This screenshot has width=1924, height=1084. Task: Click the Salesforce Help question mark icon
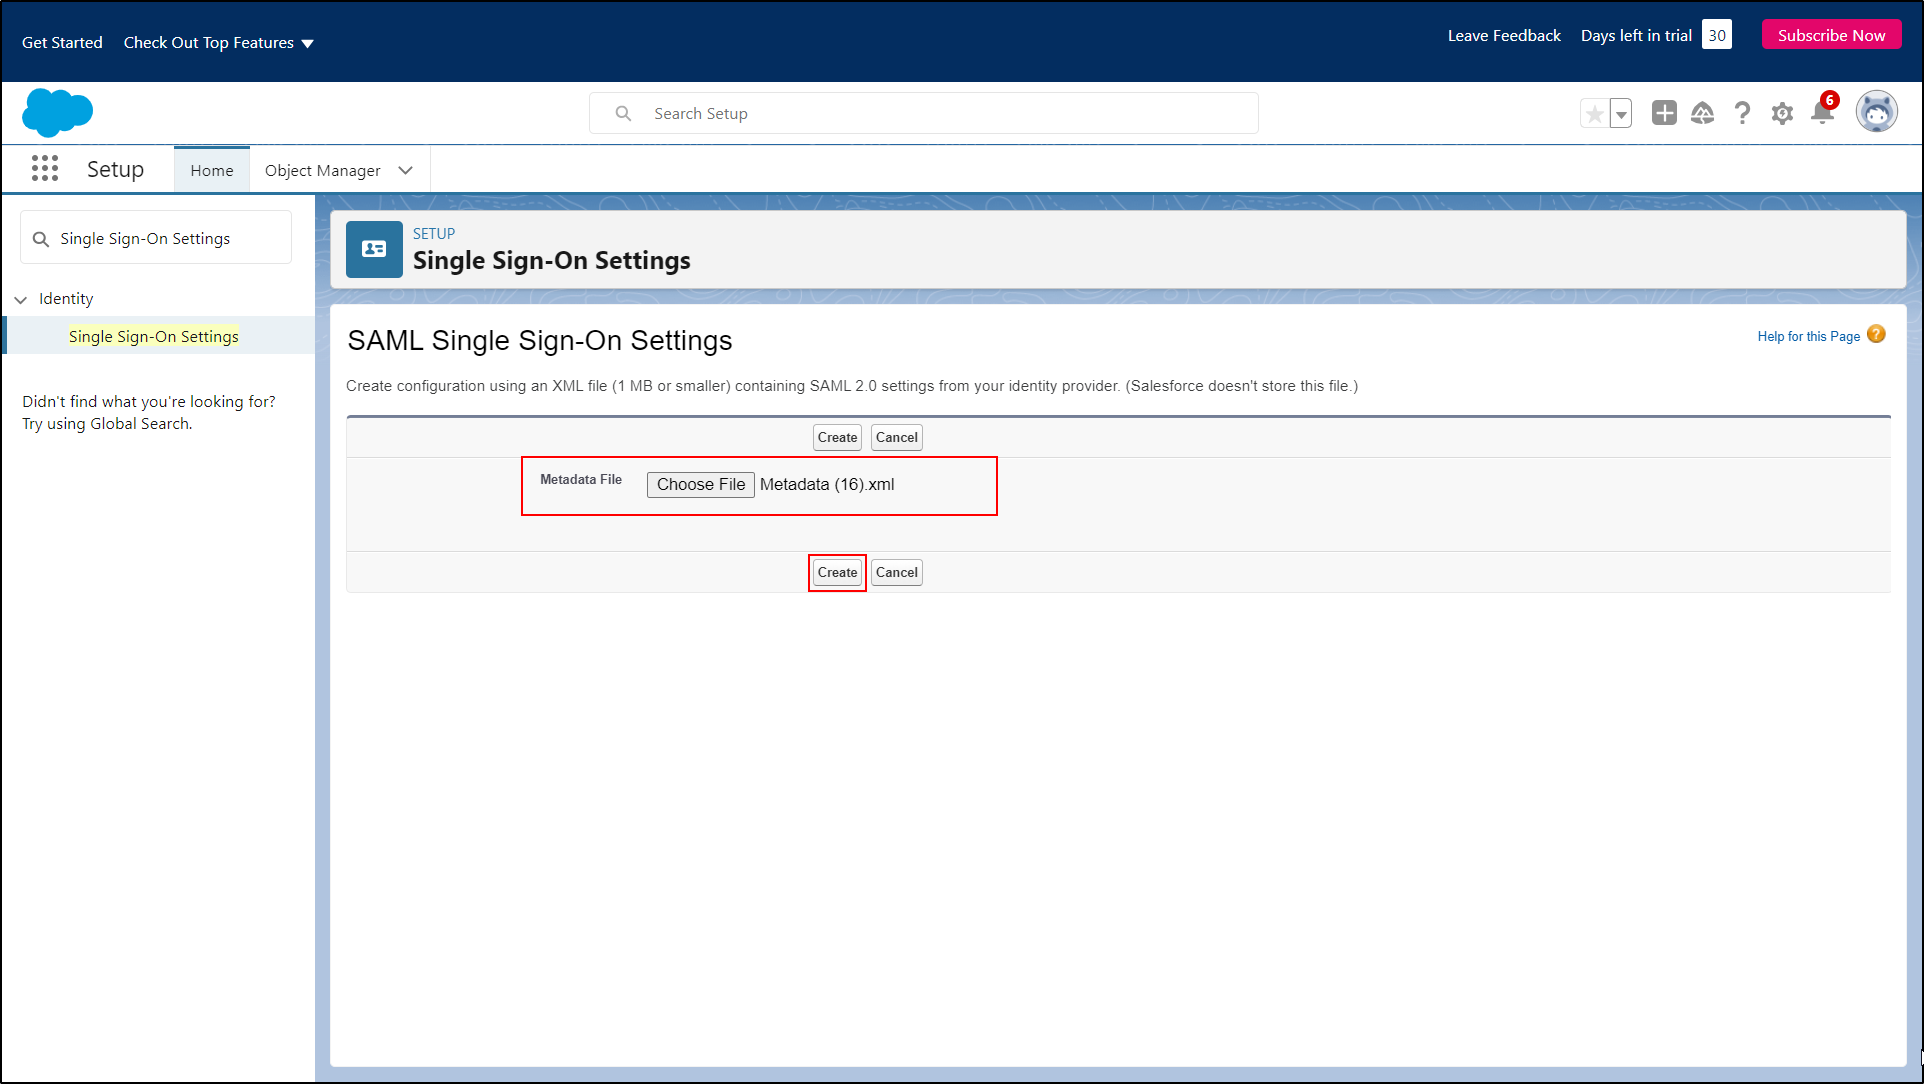(x=1743, y=113)
